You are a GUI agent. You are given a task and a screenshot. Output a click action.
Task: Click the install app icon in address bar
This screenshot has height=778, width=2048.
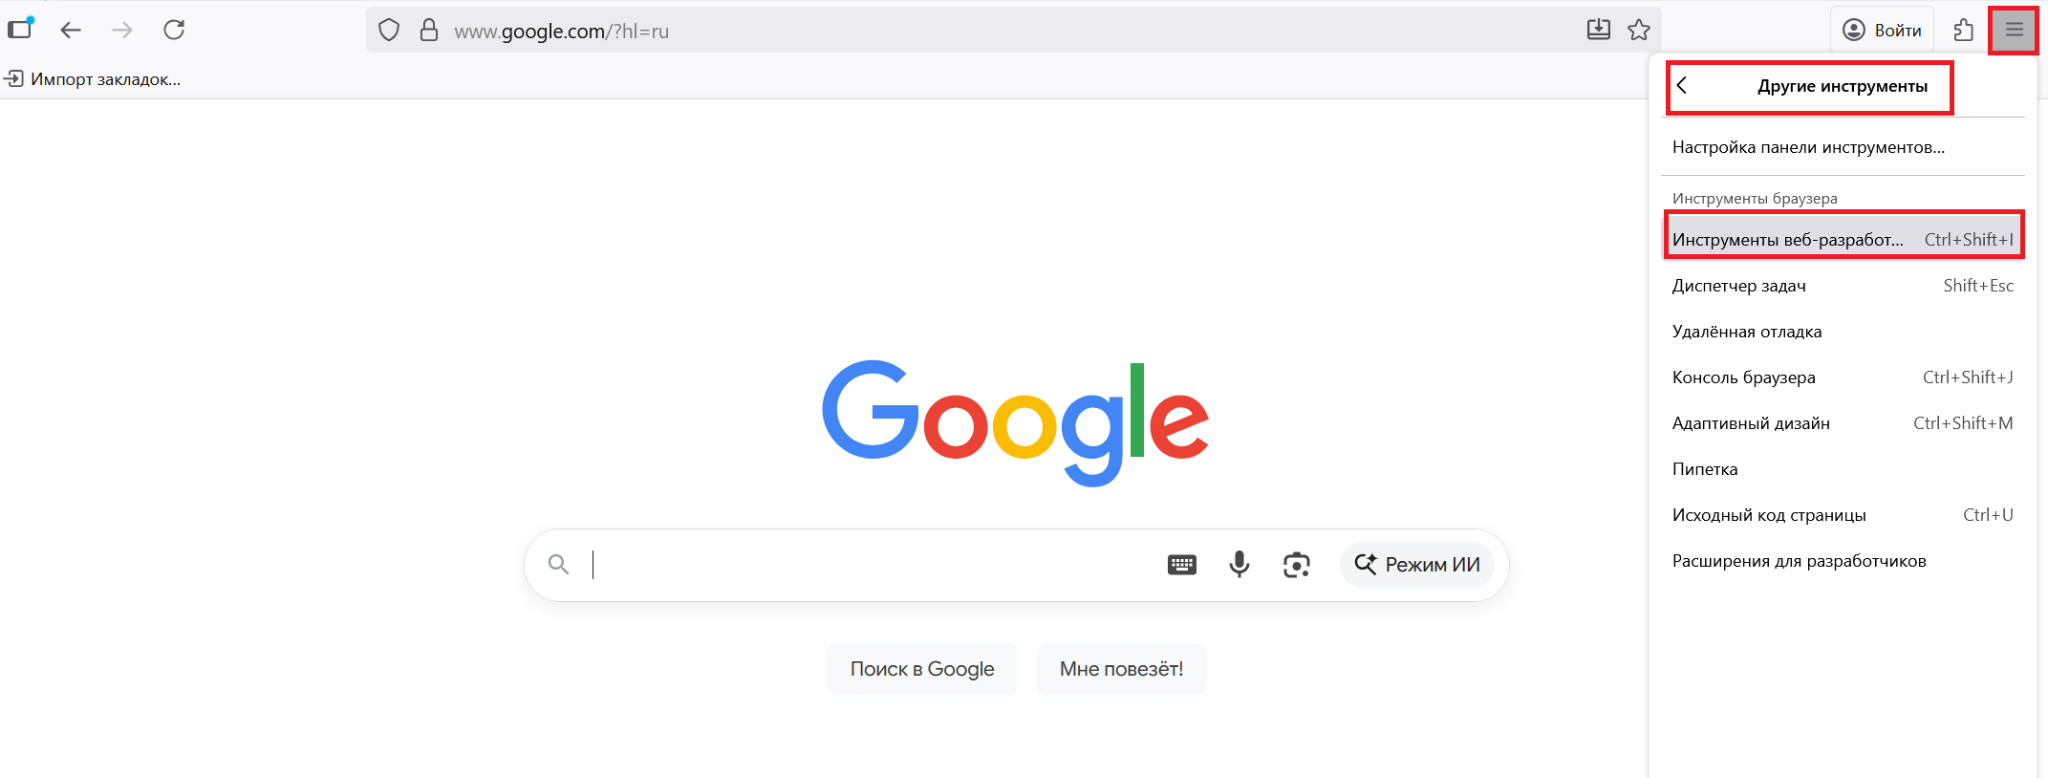(x=1598, y=30)
